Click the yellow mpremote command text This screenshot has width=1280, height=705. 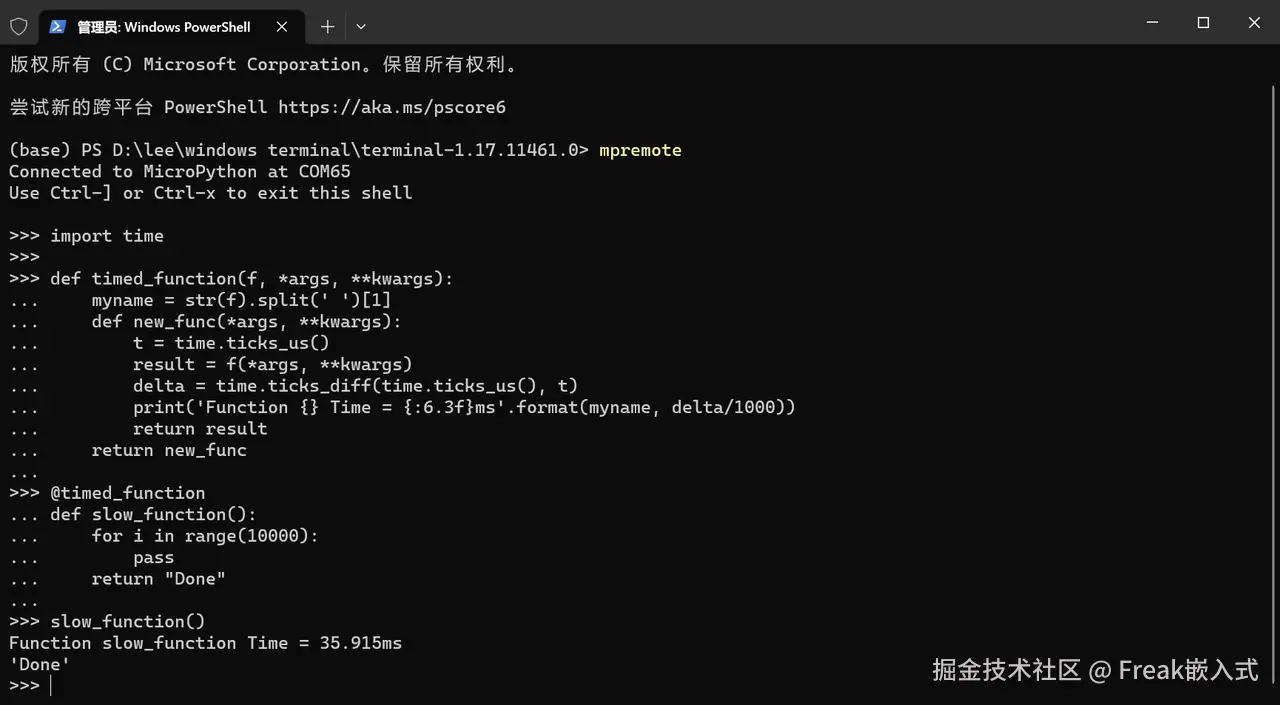(640, 150)
